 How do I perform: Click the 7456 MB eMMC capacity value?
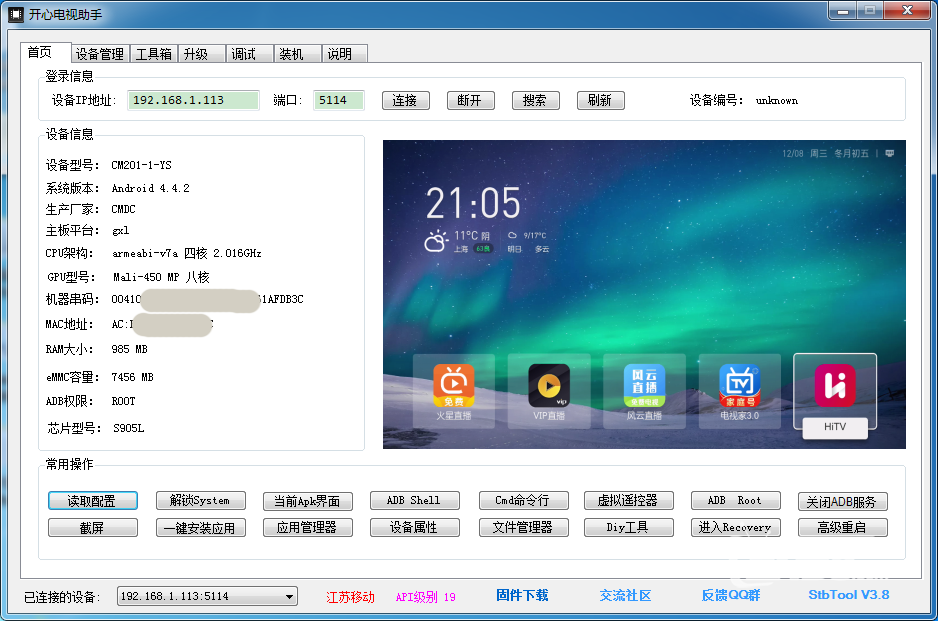click(133, 377)
